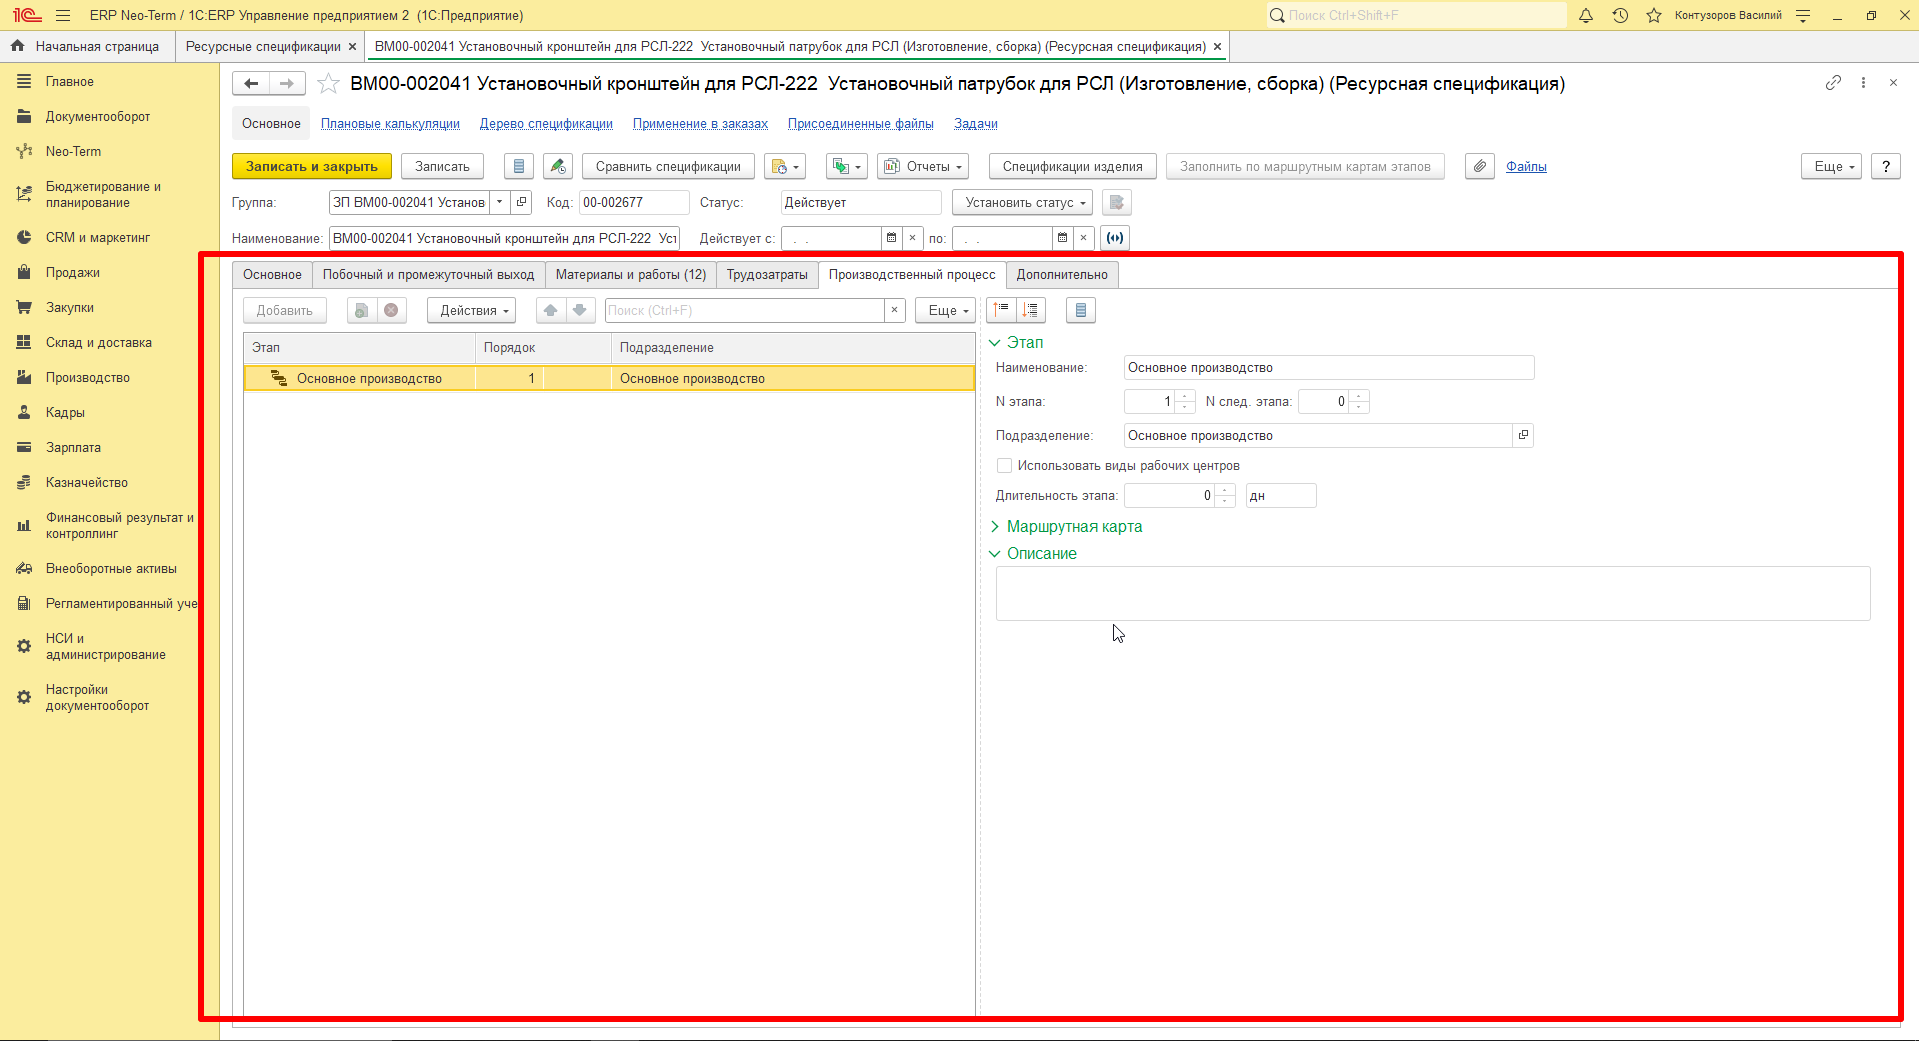Image resolution: width=1919 pixels, height=1041 pixels.
Task: Open the paperclip attachments icon
Action: (x=1480, y=167)
